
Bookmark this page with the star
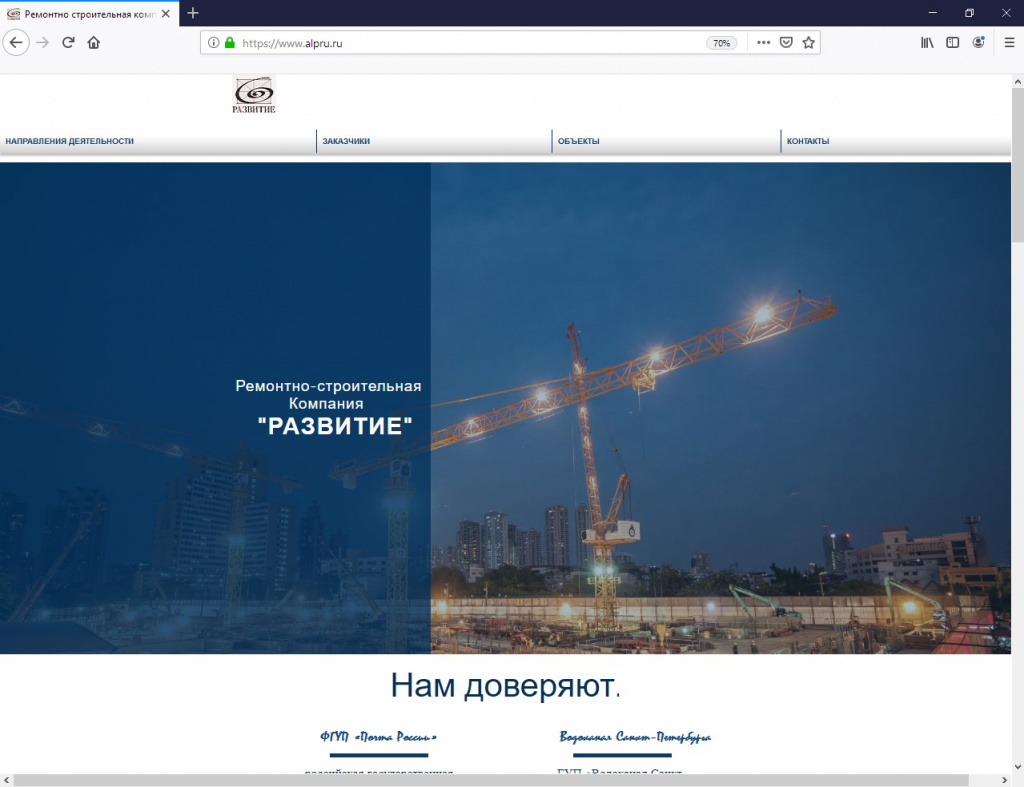(x=808, y=43)
